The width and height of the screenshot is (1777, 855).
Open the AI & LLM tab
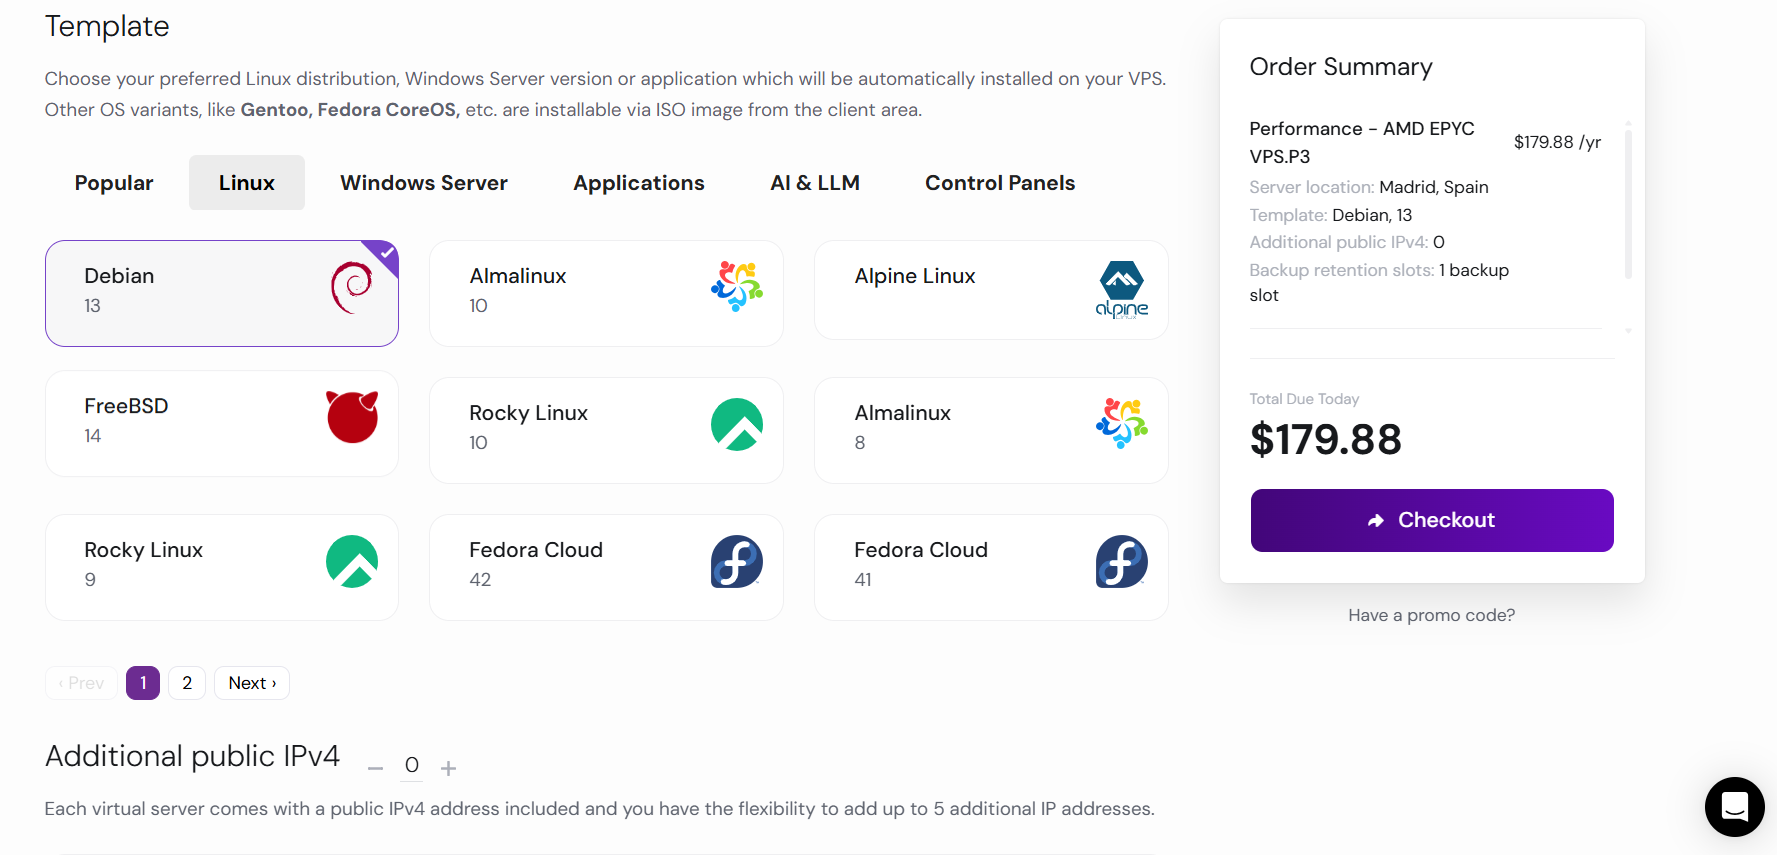[815, 183]
